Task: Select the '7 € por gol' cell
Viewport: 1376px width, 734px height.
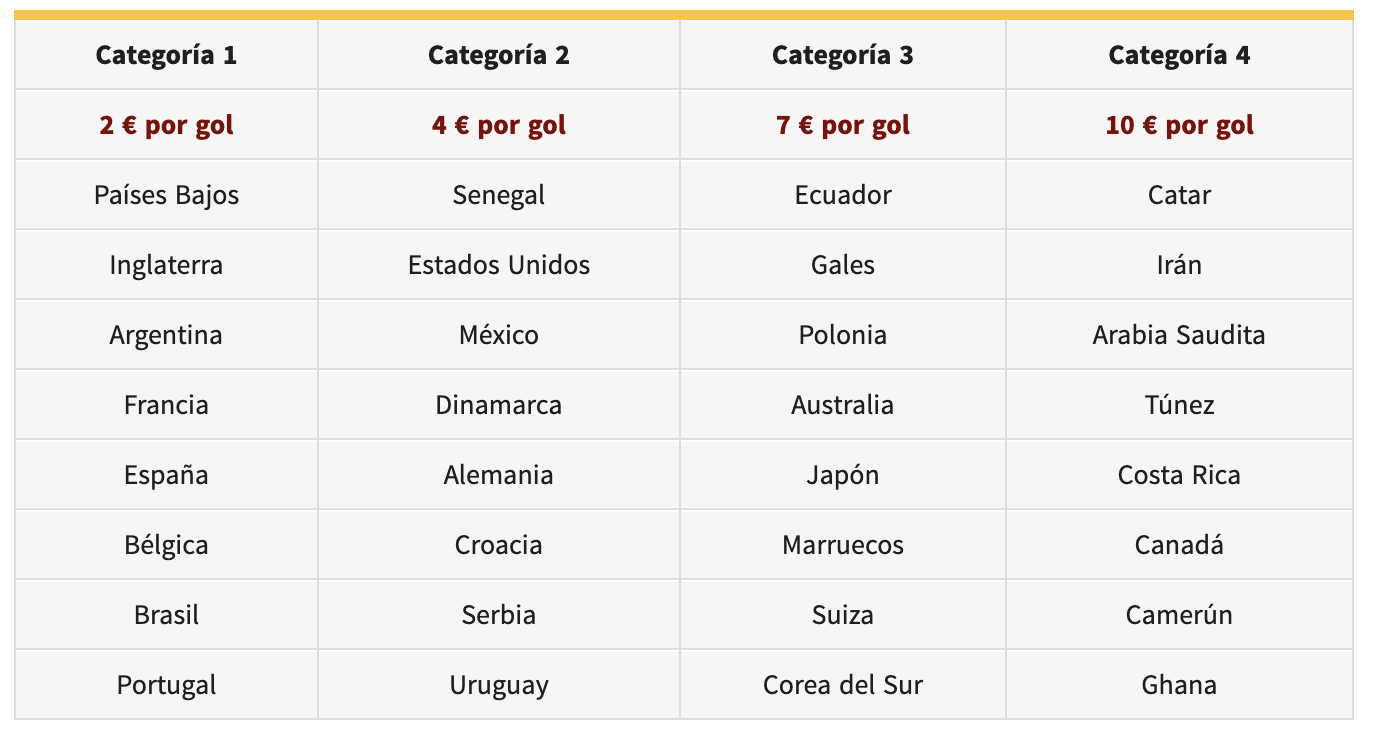Action: (843, 125)
